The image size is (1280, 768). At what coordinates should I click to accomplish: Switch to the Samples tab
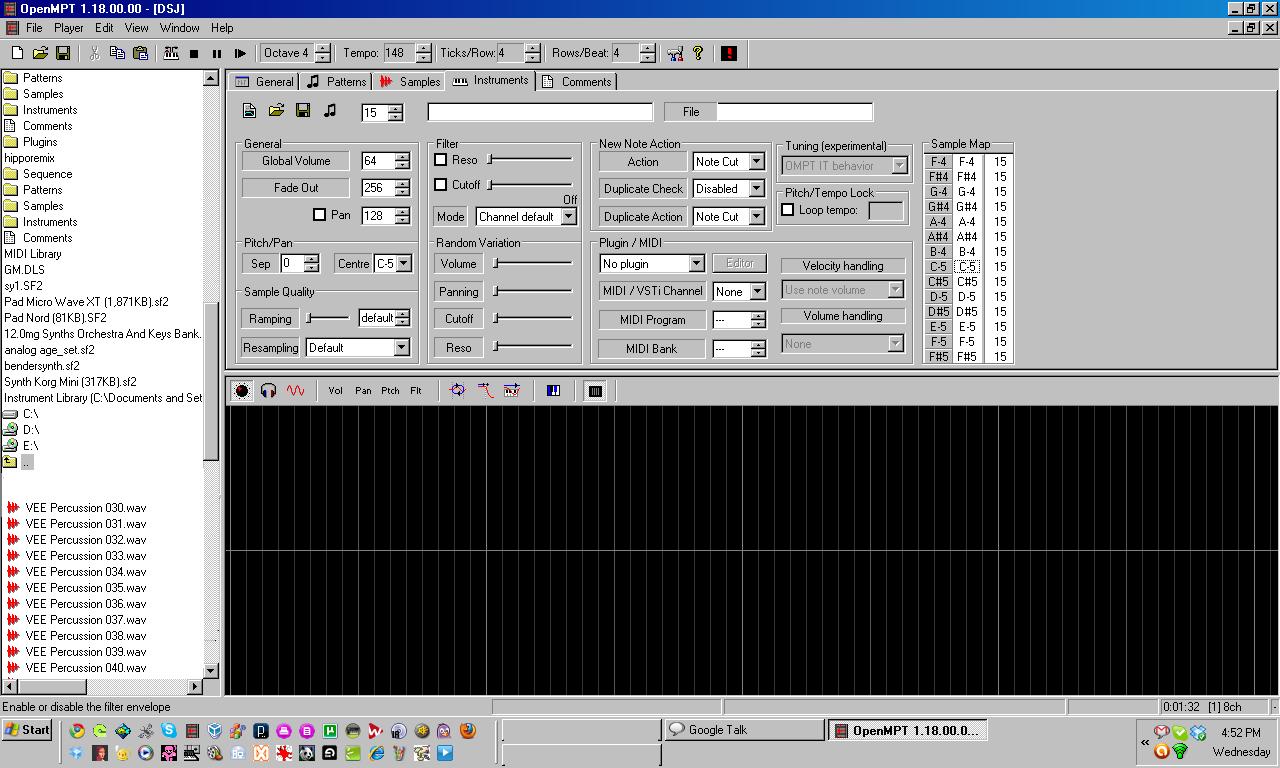pos(410,82)
